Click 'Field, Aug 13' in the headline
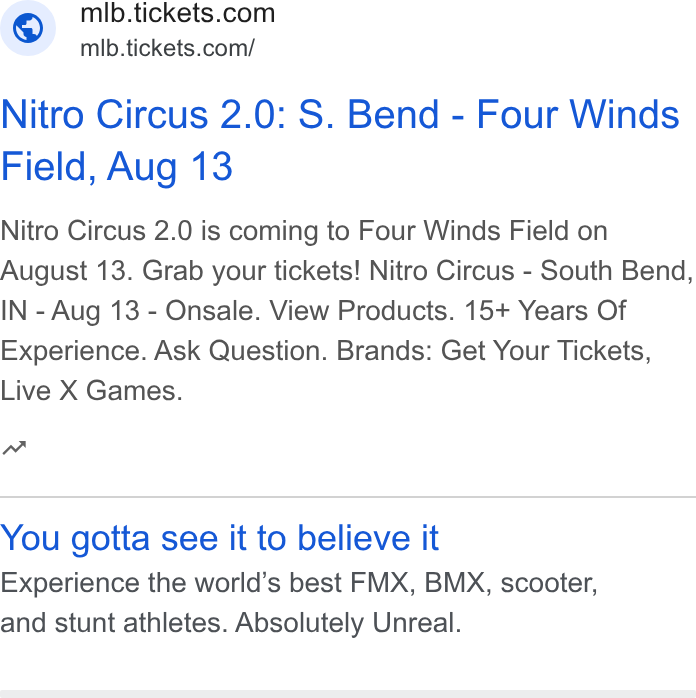 117,166
